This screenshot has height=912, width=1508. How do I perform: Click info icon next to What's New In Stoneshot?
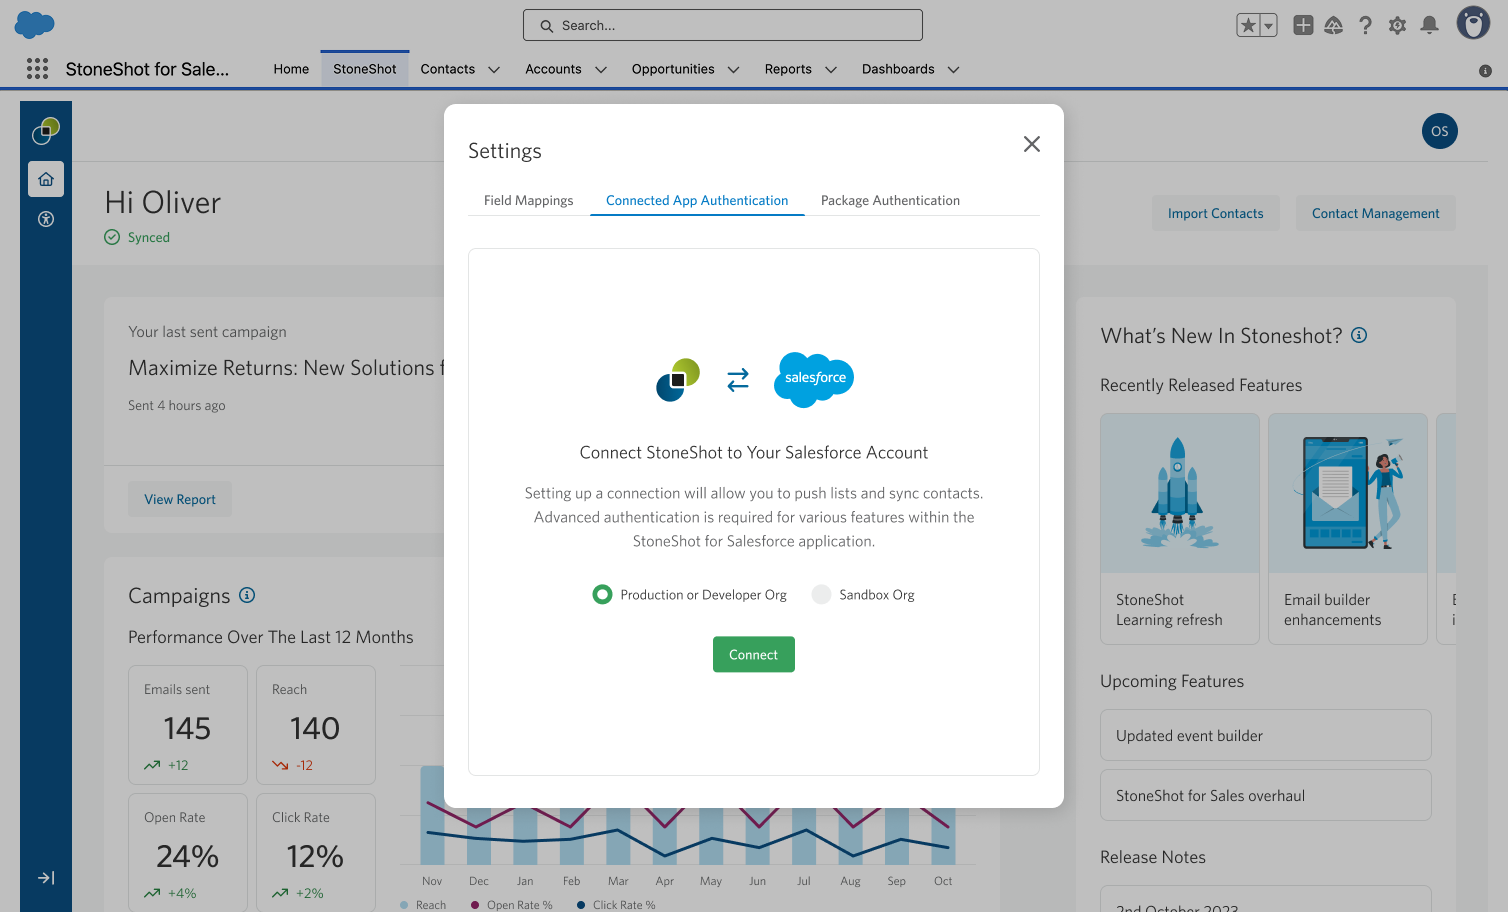[1359, 335]
